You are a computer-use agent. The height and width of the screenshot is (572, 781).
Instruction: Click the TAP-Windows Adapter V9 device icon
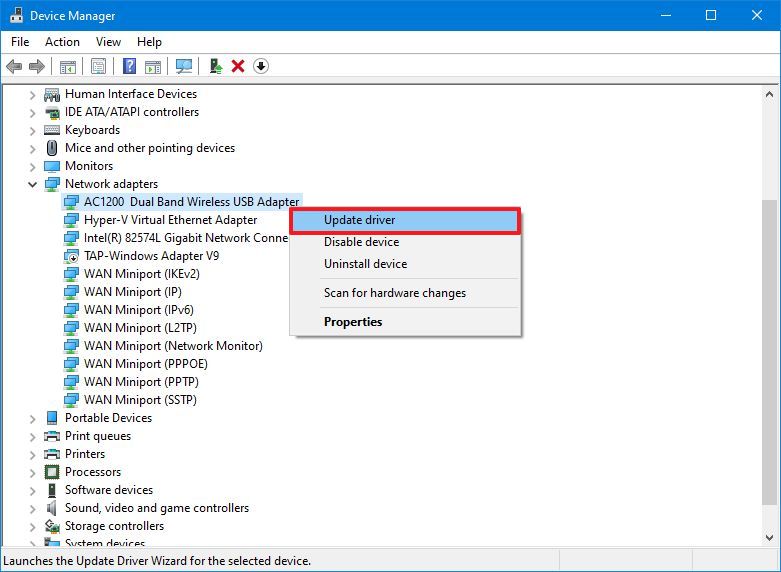[71, 256]
